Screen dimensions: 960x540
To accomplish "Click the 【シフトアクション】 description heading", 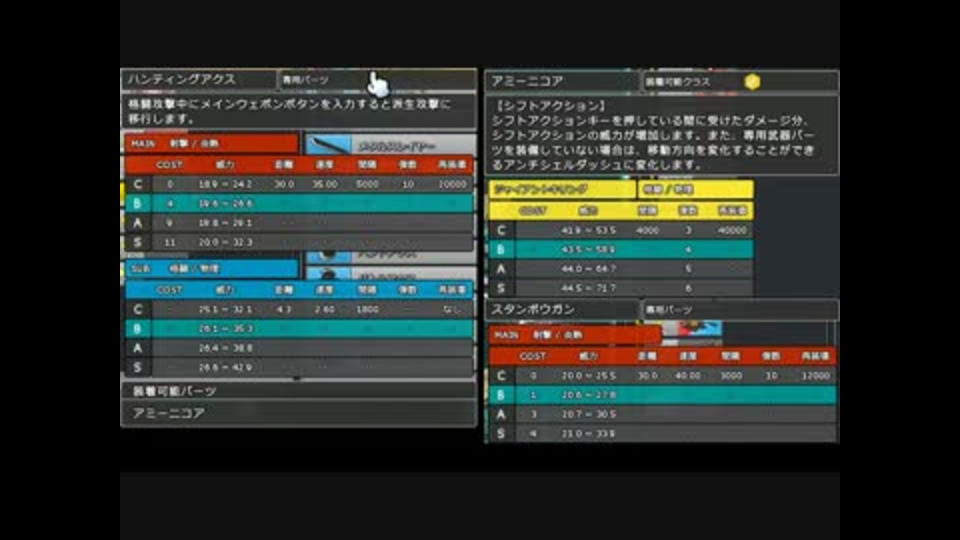I will [549, 106].
